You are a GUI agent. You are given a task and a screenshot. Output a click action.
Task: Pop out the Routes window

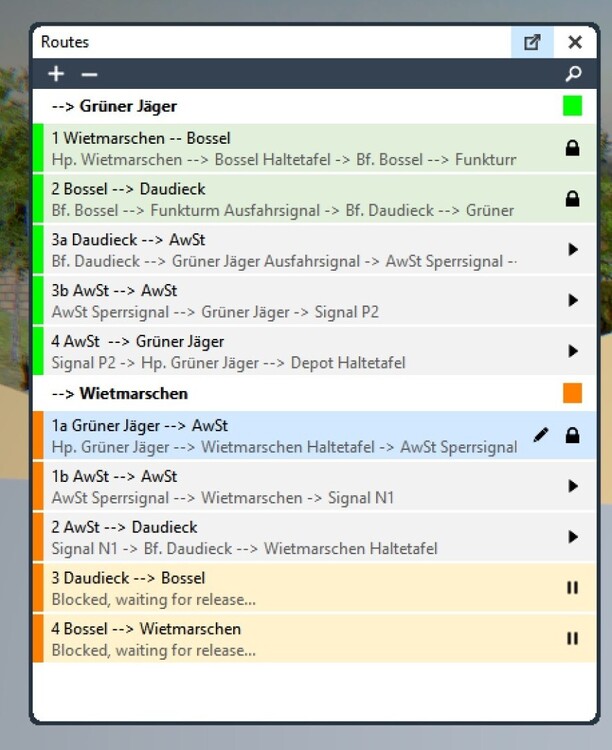(532, 42)
